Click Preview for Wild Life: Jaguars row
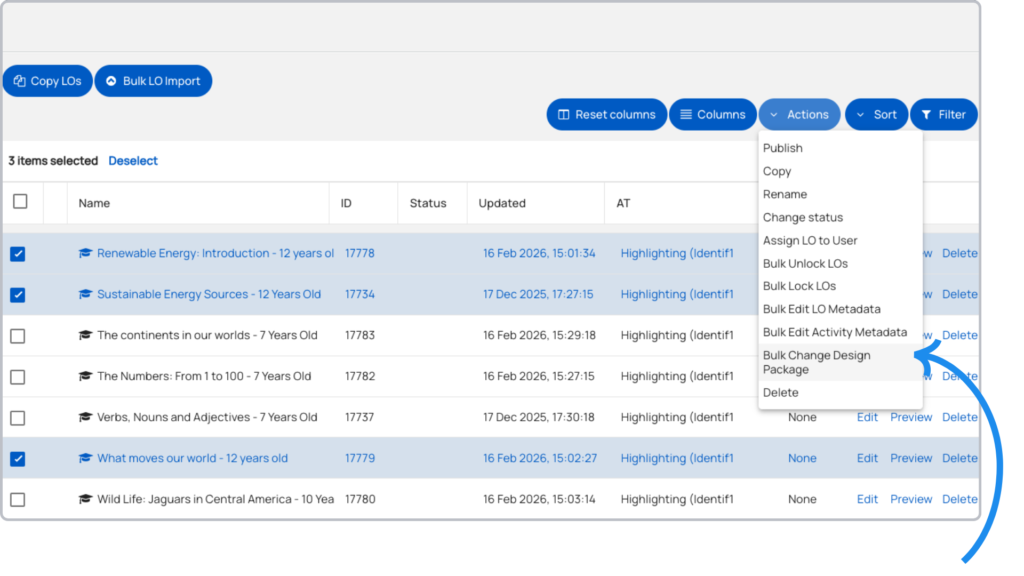Image resolution: width=1024 pixels, height=576 pixels. point(911,500)
